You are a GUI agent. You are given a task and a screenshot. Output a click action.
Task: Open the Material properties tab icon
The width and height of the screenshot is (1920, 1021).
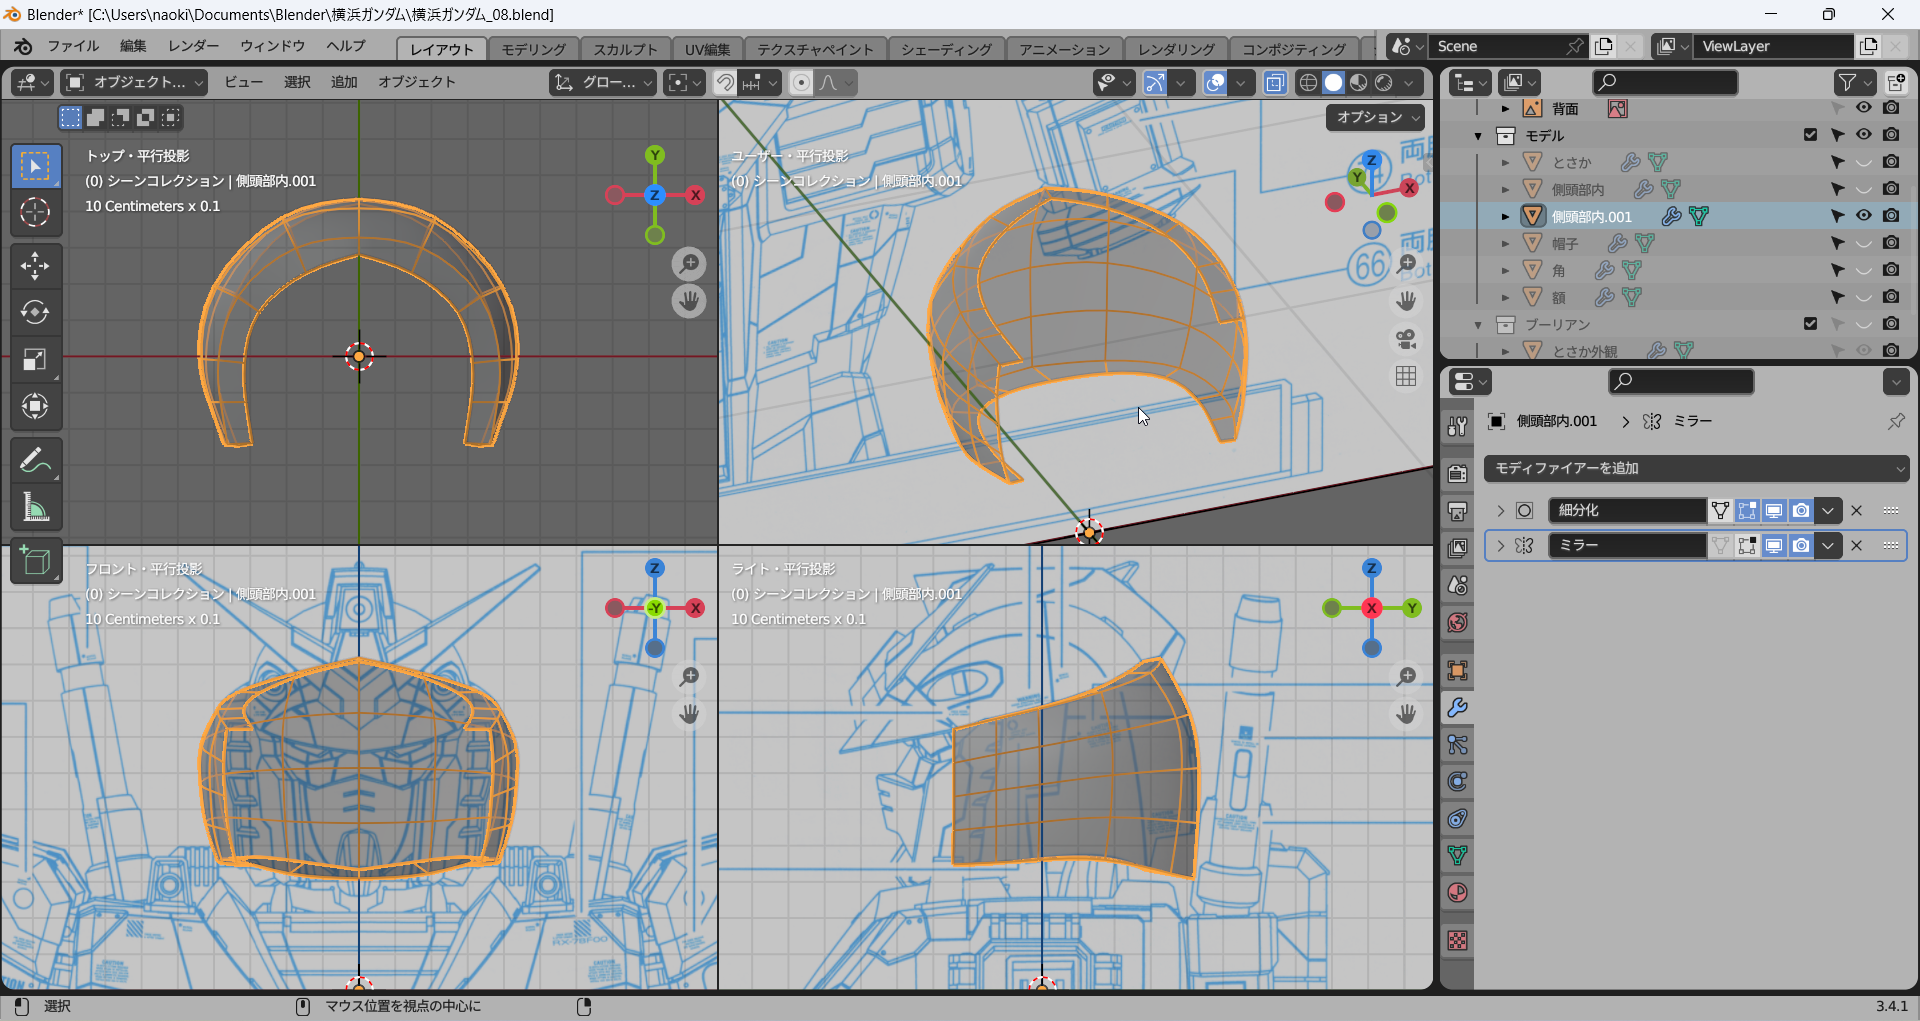1457,893
